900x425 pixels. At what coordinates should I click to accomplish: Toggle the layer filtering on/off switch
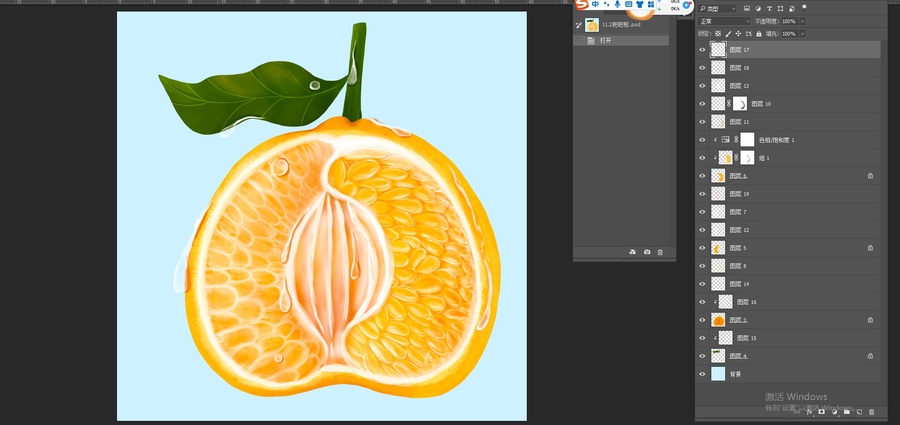pyautogui.click(x=804, y=8)
